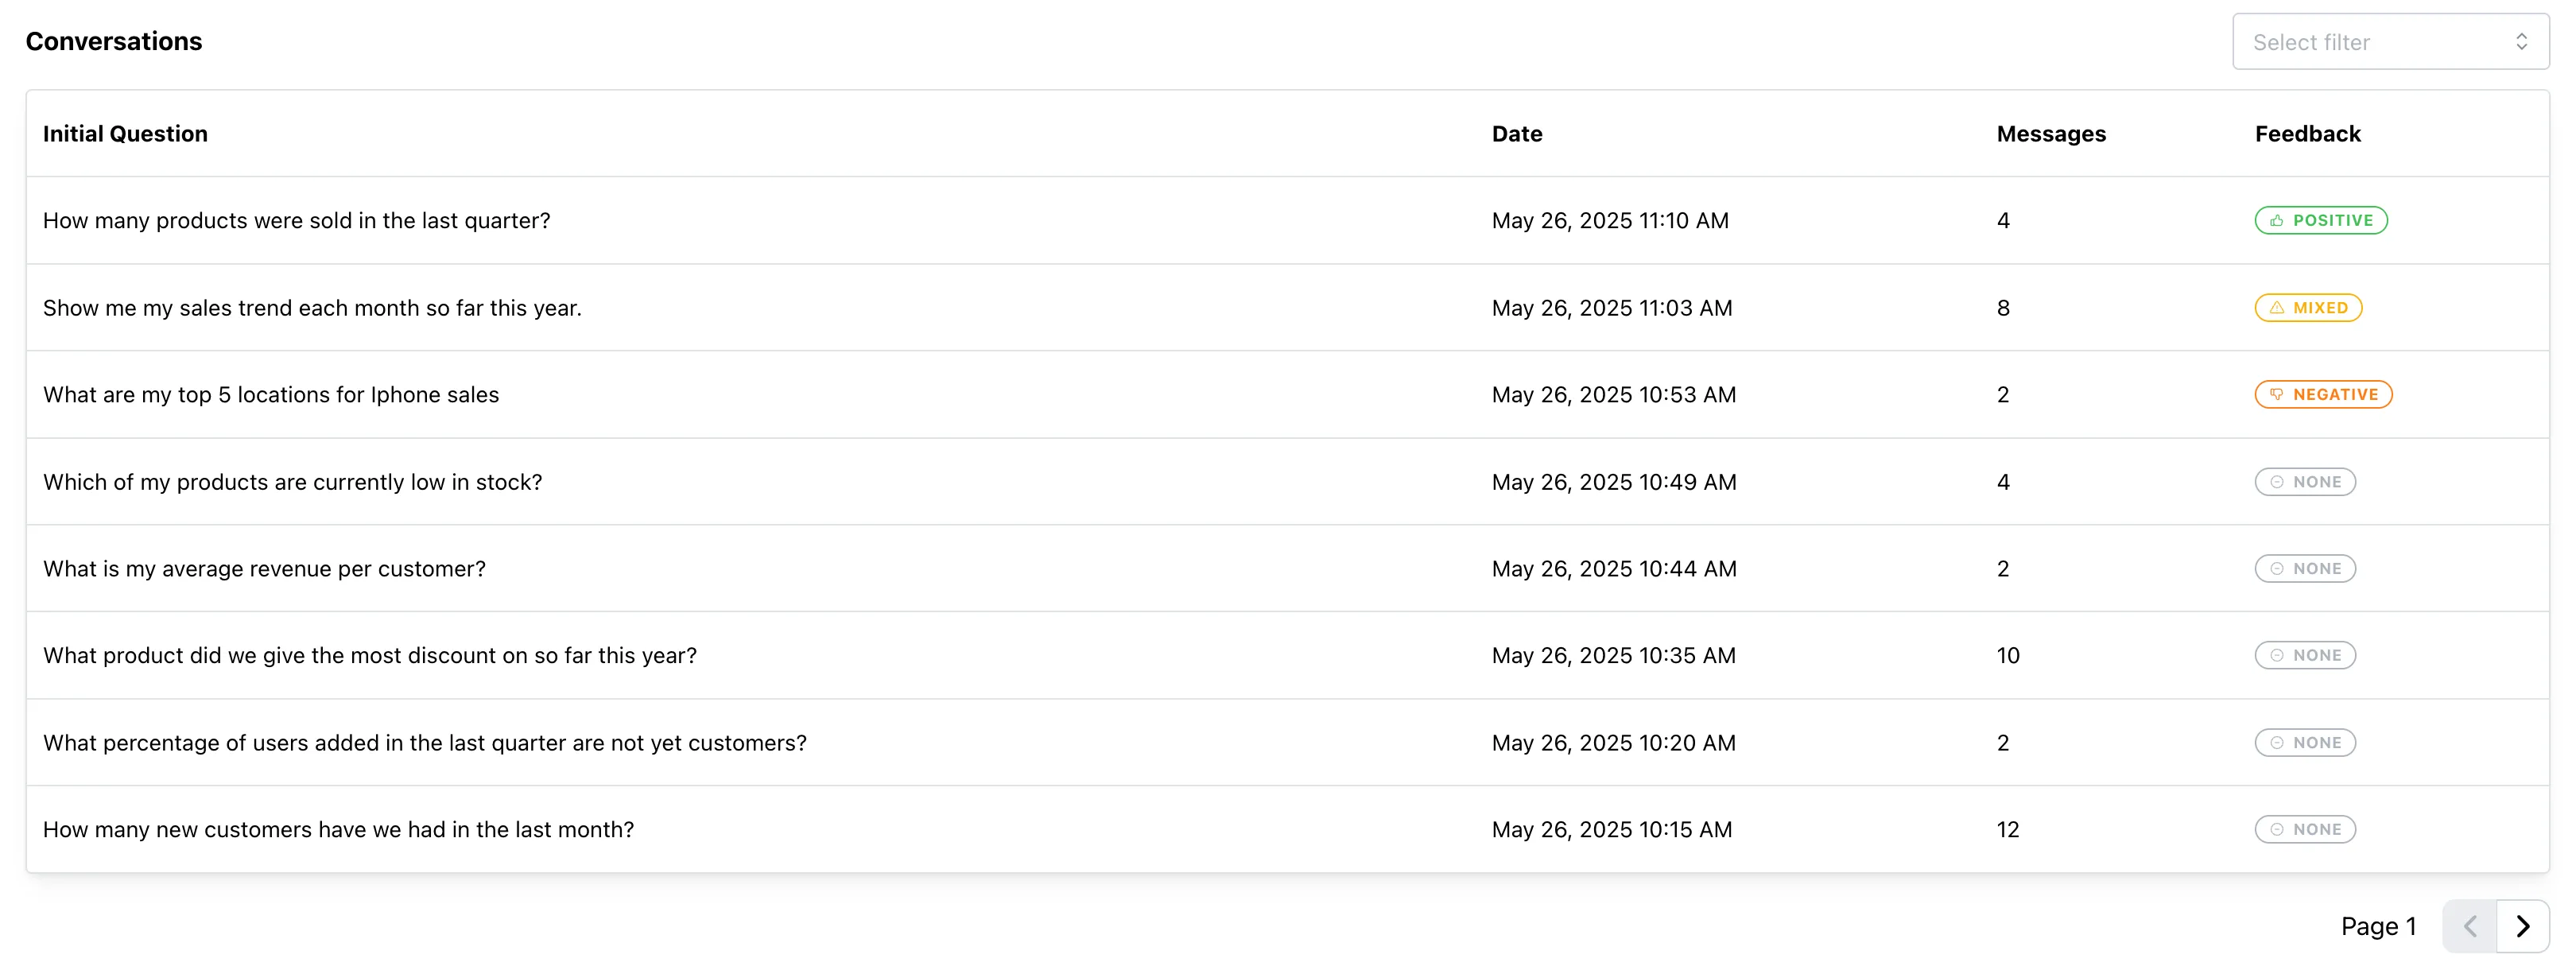Image resolution: width=2576 pixels, height=970 pixels.
Task: Open top 5 locations for Iphone sales
Action: pyautogui.click(x=270, y=395)
